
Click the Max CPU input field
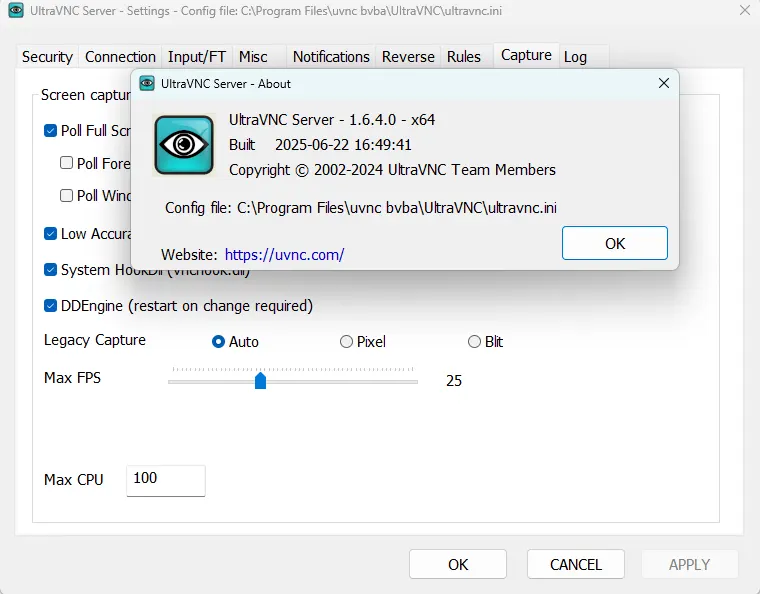165,480
